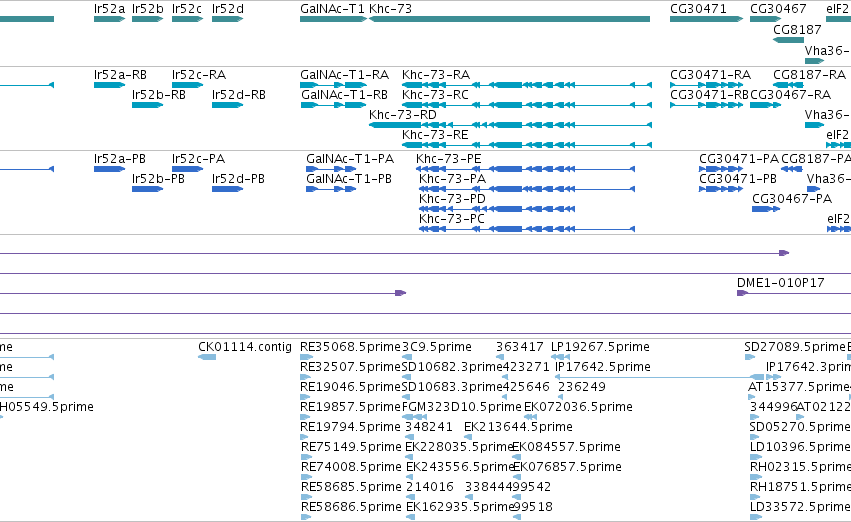Click EST EK213644.5prime
The height and width of the screenshot is (522, 851).
coord(518,428)
